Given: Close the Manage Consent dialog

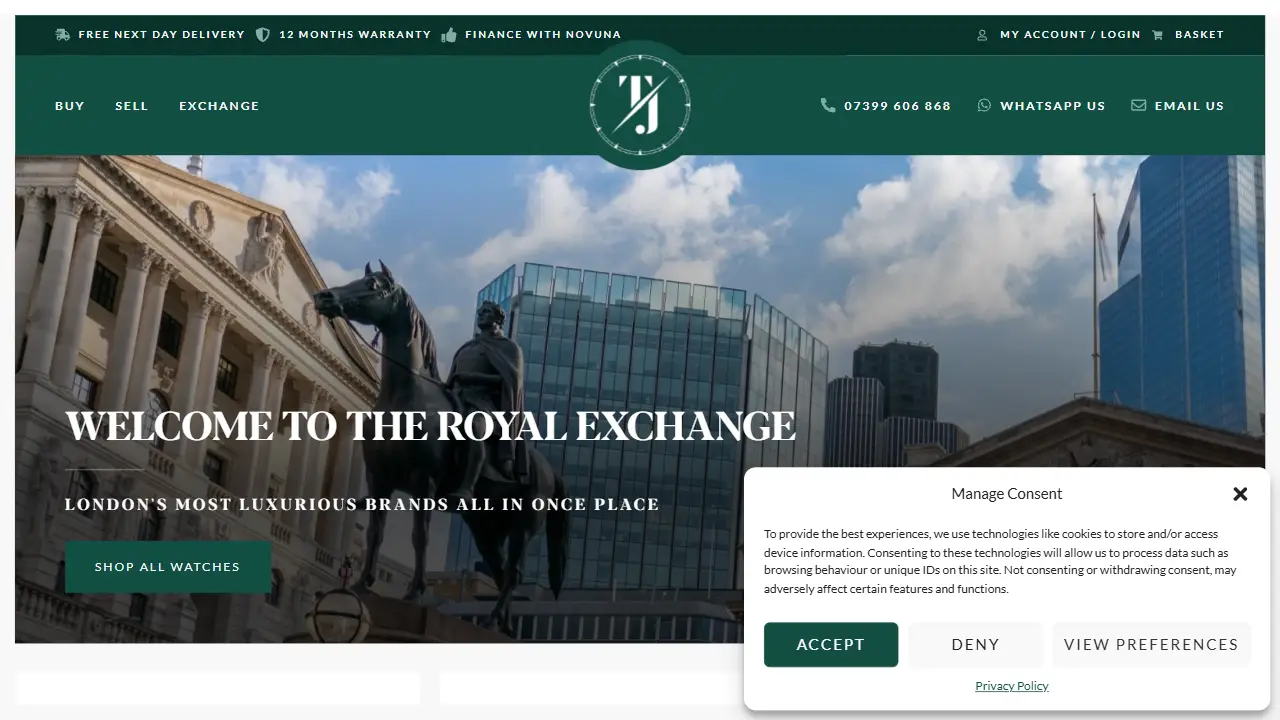Looking at the screenshot, I should (1240, 494).
